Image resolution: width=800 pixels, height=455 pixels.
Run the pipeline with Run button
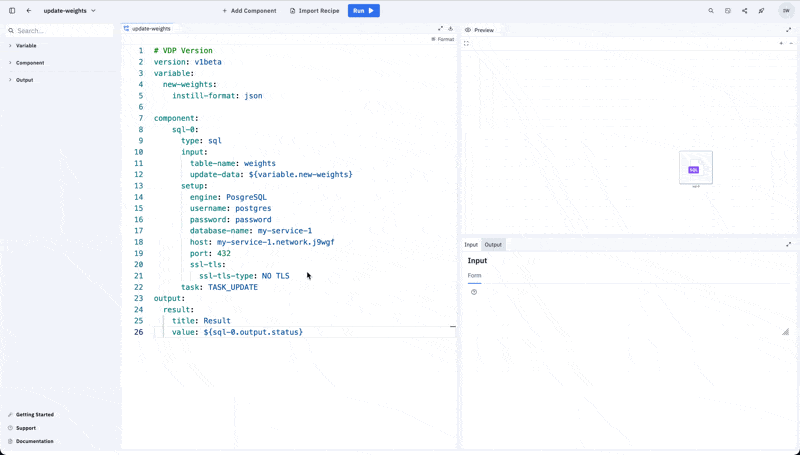(x=363, y=11)
